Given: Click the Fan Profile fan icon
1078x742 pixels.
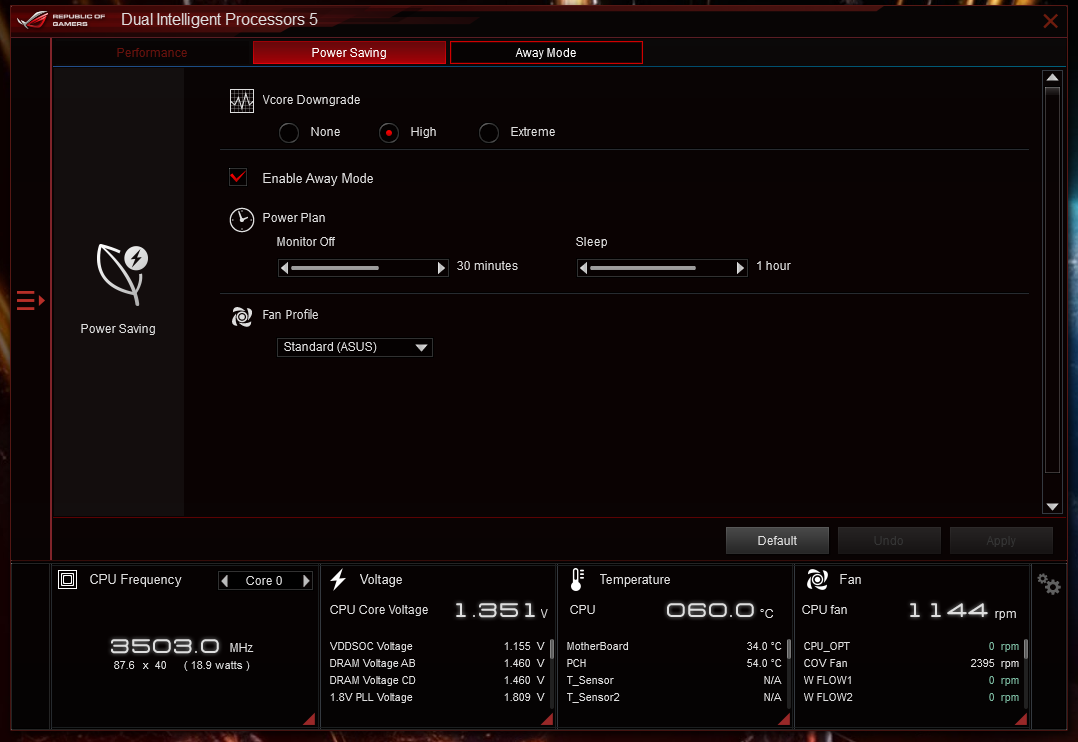Looking at the screenshot, I should click(x=242, y=316).
